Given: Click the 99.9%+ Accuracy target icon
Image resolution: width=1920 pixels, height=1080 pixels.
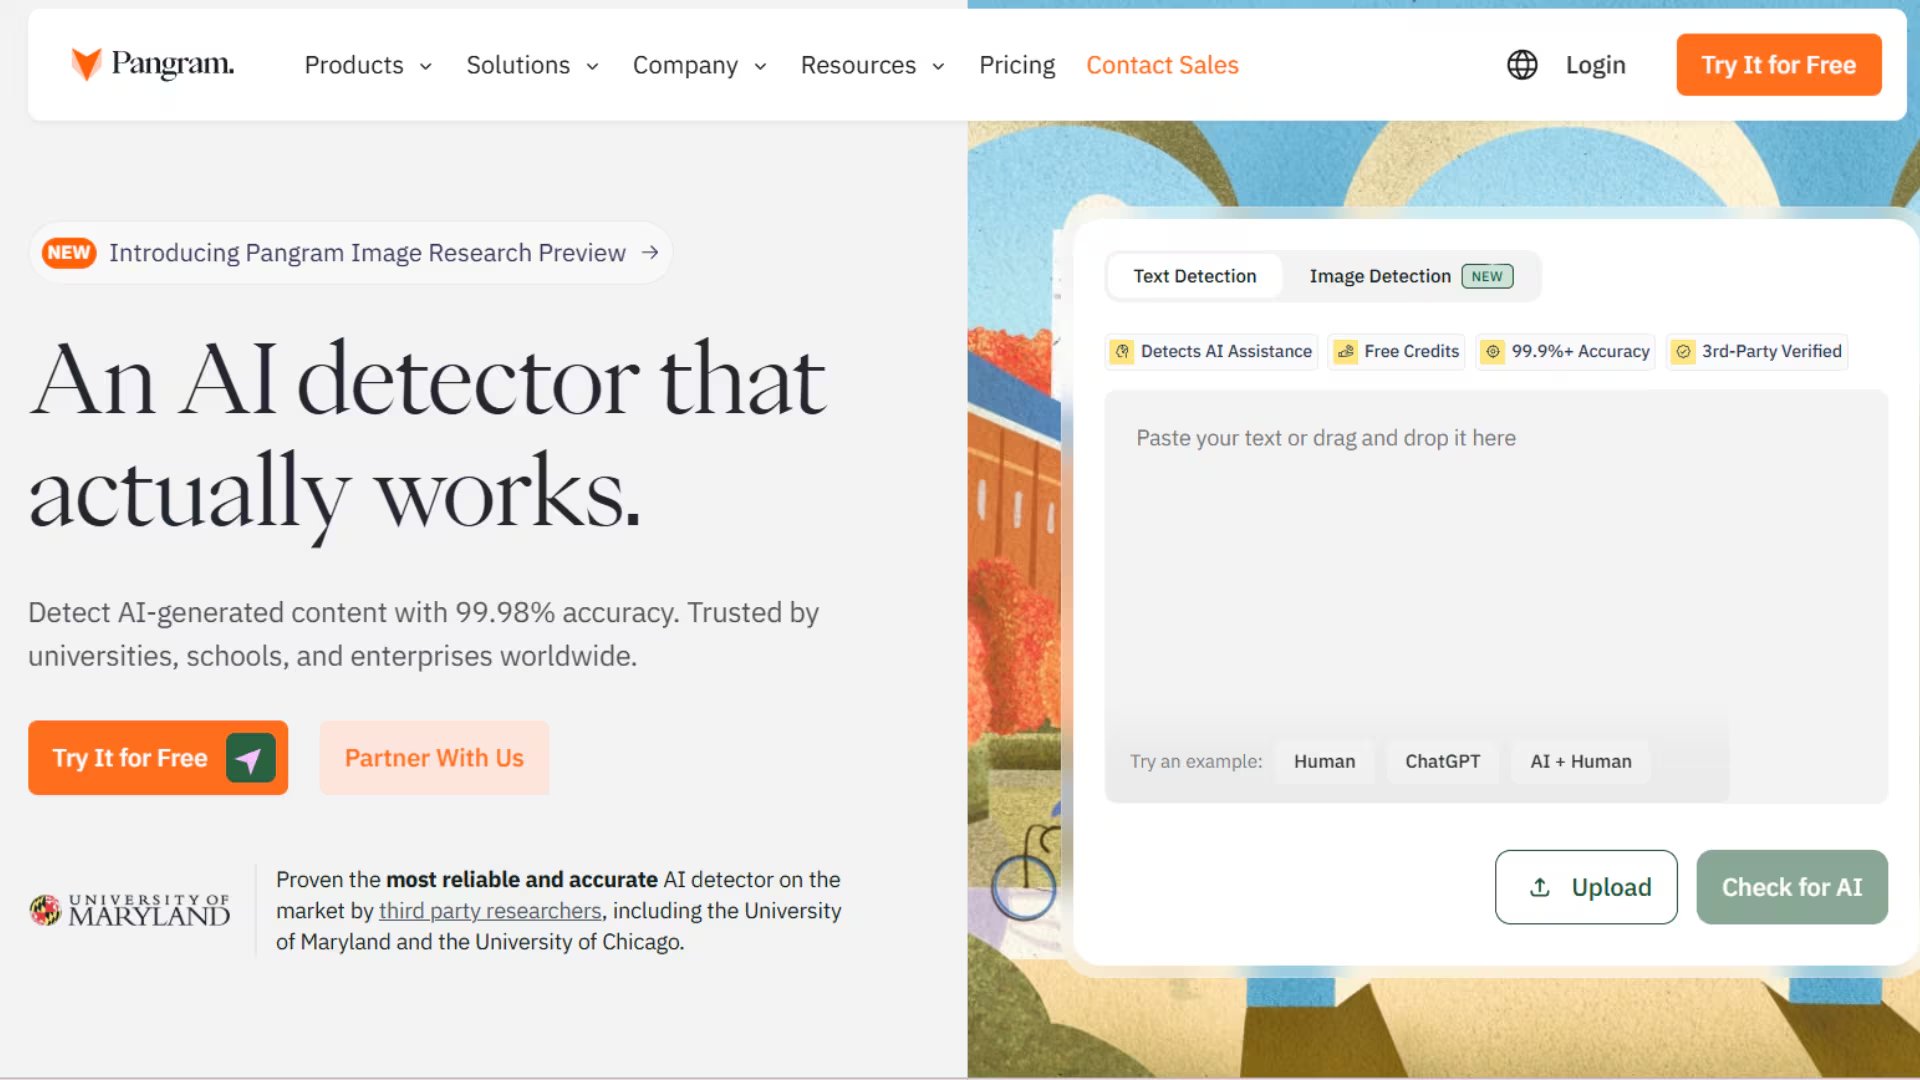Looking at the screenshot, I should click(x=1493, y=351).
